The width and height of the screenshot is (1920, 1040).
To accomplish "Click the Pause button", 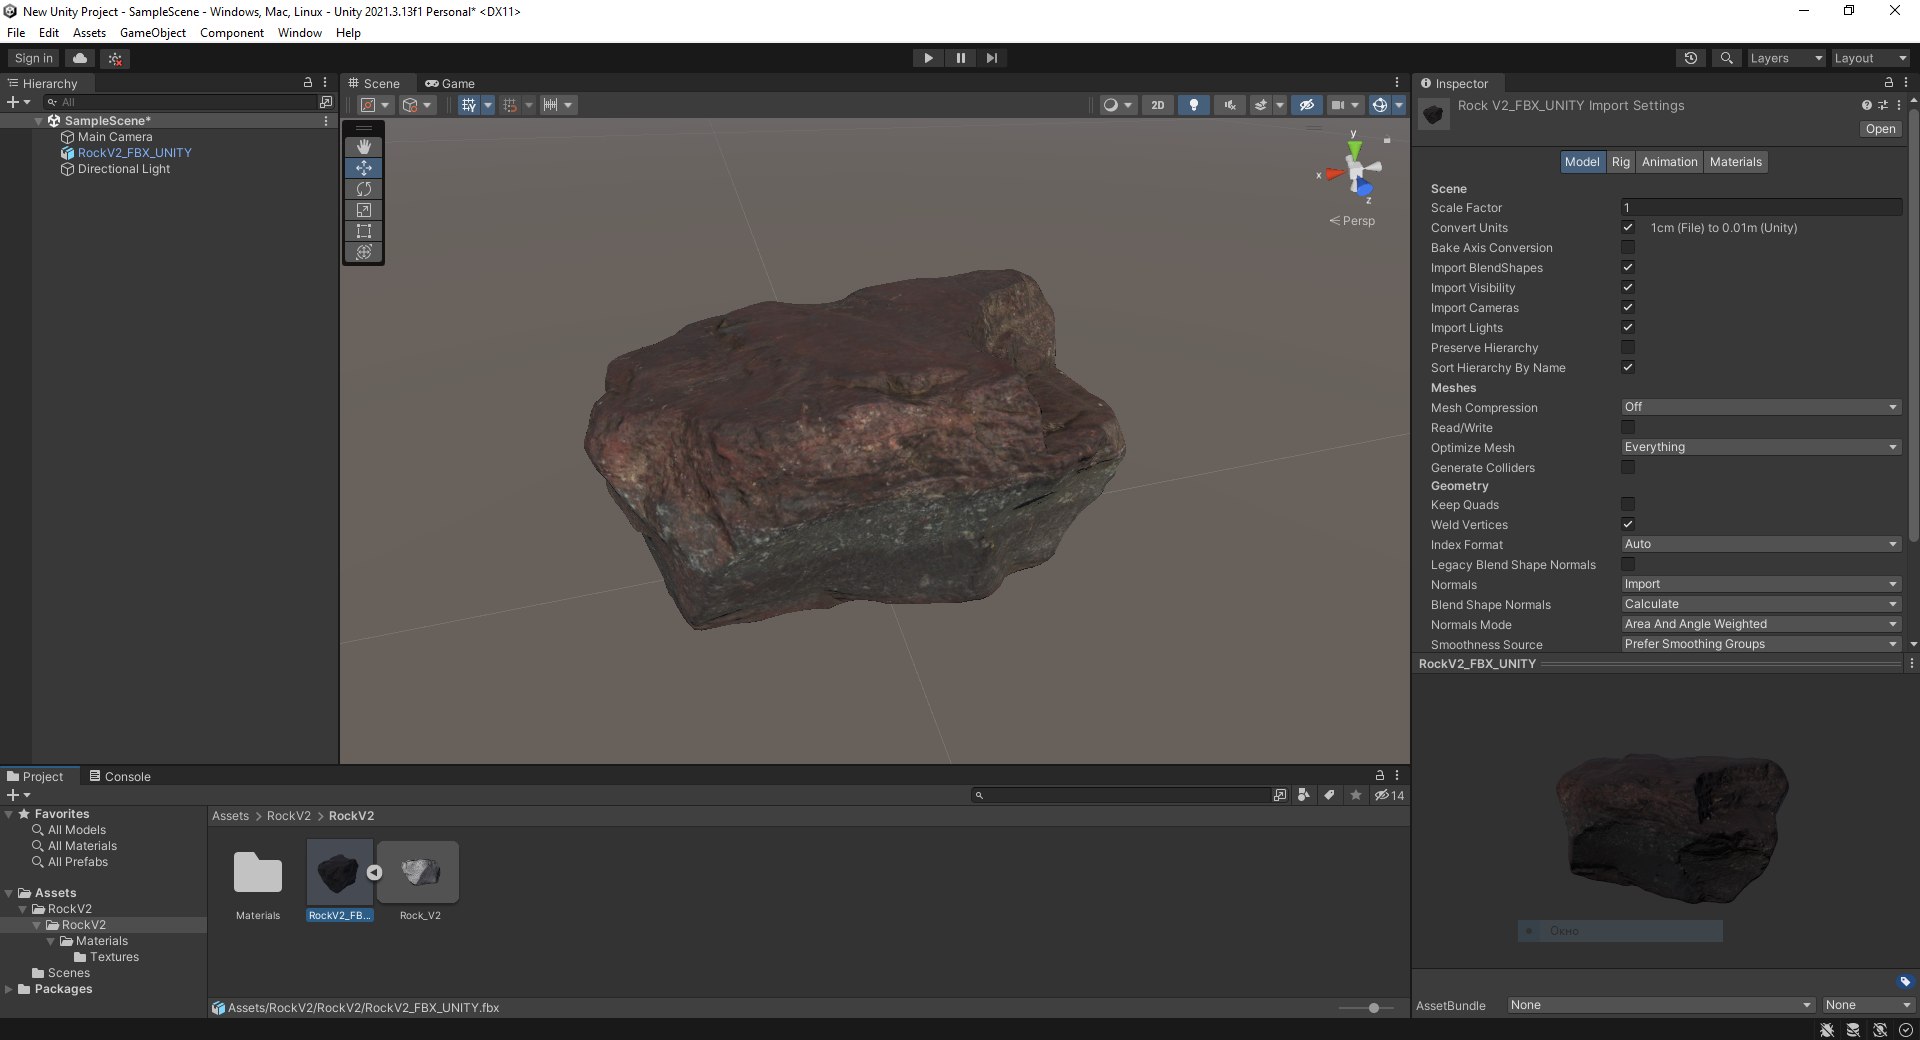I will pos(960,58).
